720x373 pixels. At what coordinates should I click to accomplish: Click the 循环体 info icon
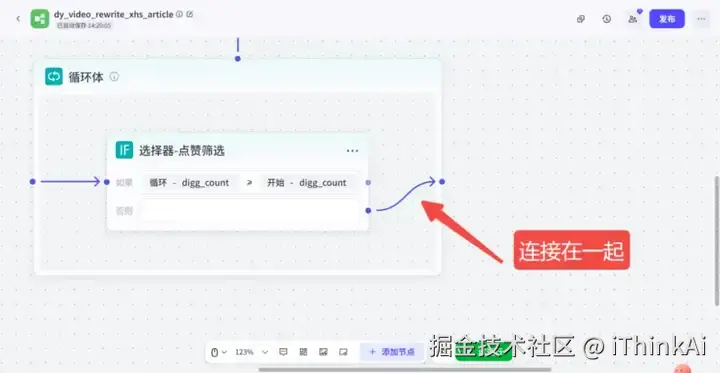pos(114,77)
